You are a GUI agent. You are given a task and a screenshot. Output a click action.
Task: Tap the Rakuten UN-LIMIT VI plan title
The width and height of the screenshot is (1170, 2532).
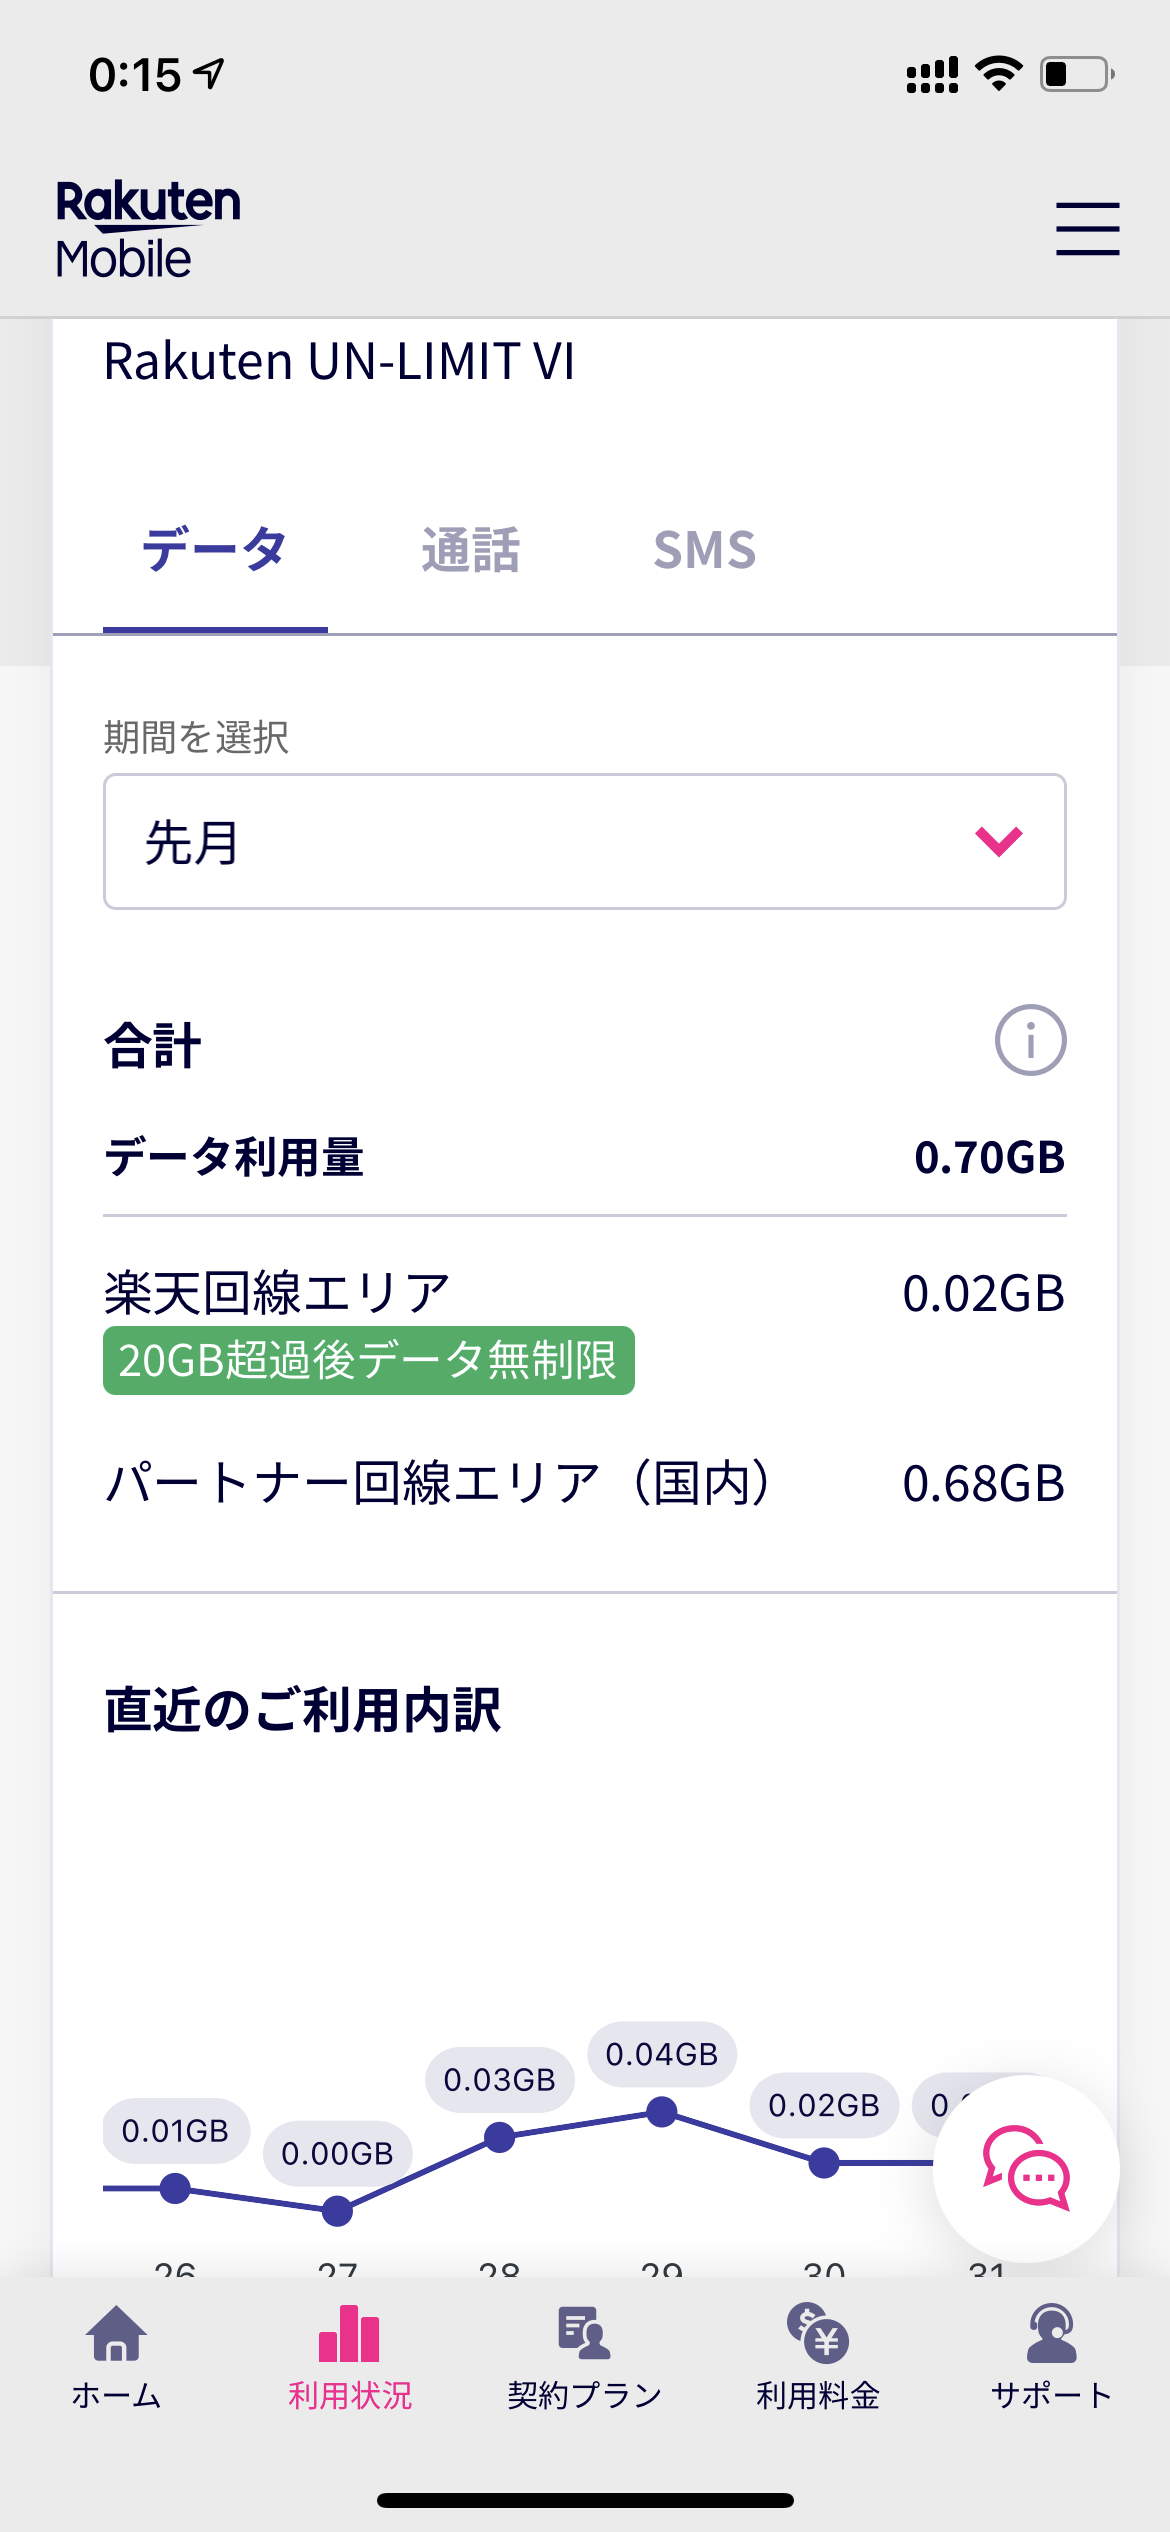click(339, 361)
